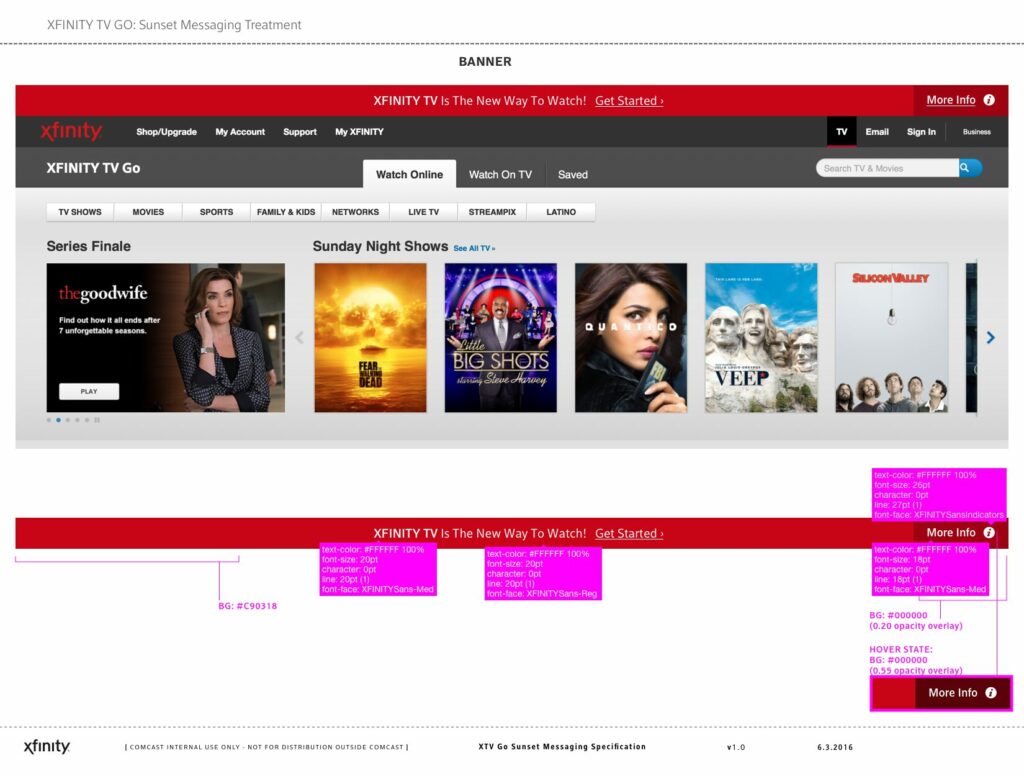Go back in the shows carousel with the left arrow
1024x776 pixels.
click(299, 337)
